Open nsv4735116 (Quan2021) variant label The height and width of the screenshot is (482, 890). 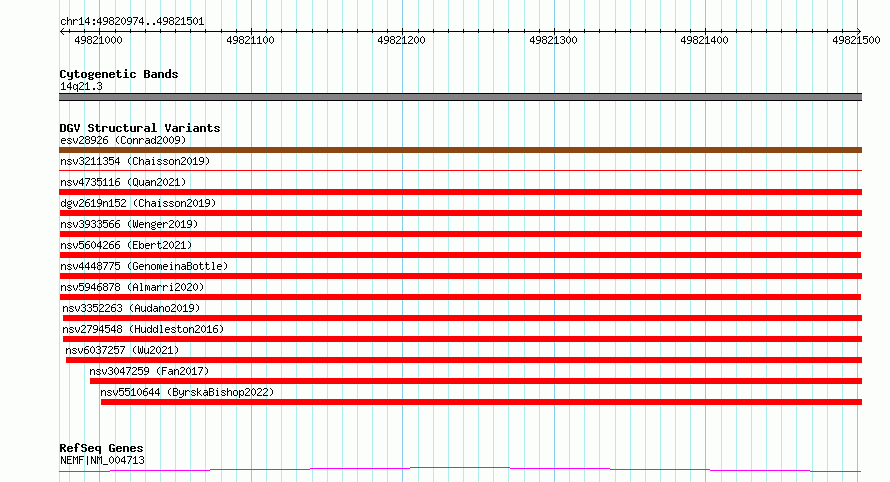click(x=123, y=182)
